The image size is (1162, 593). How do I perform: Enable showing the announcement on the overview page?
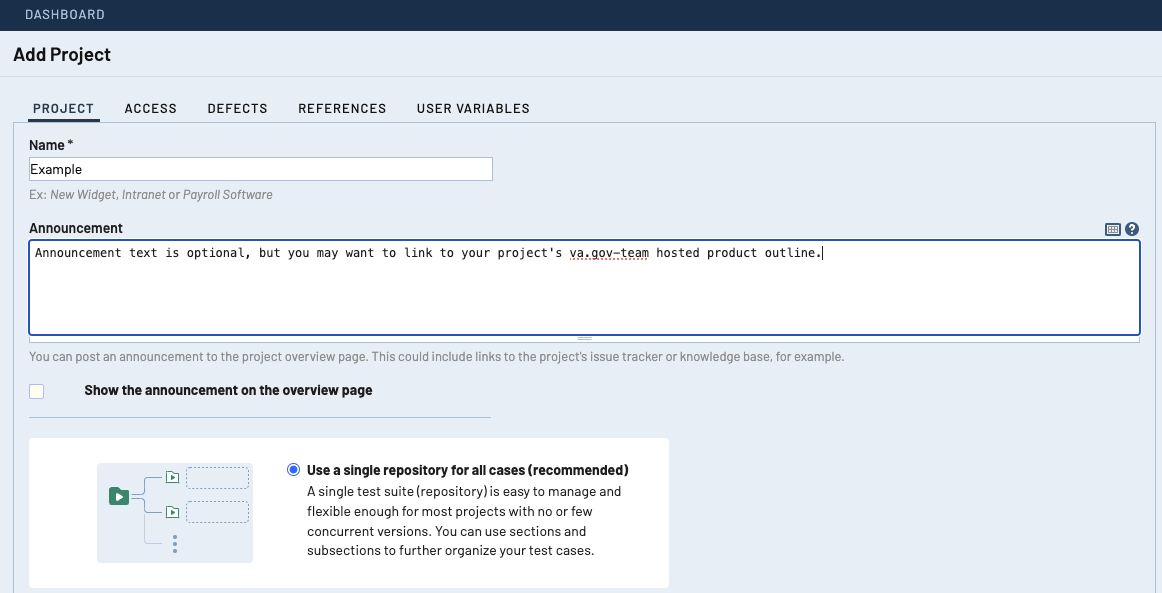[x=36, y=391]
